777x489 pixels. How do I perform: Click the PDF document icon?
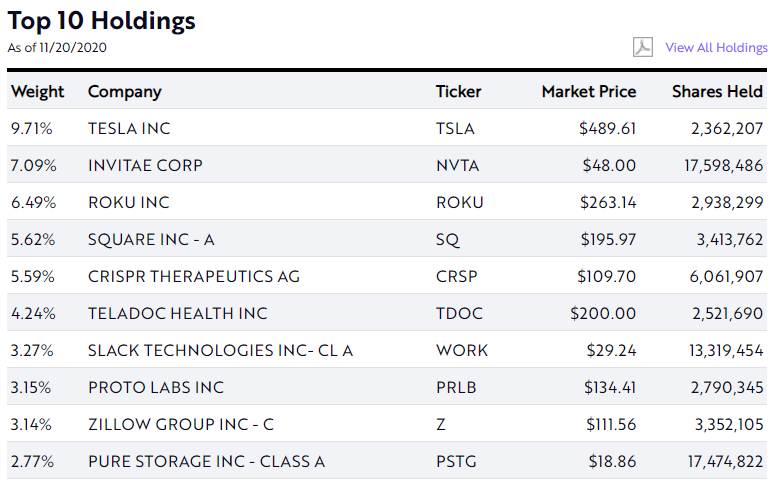point(642,48)
